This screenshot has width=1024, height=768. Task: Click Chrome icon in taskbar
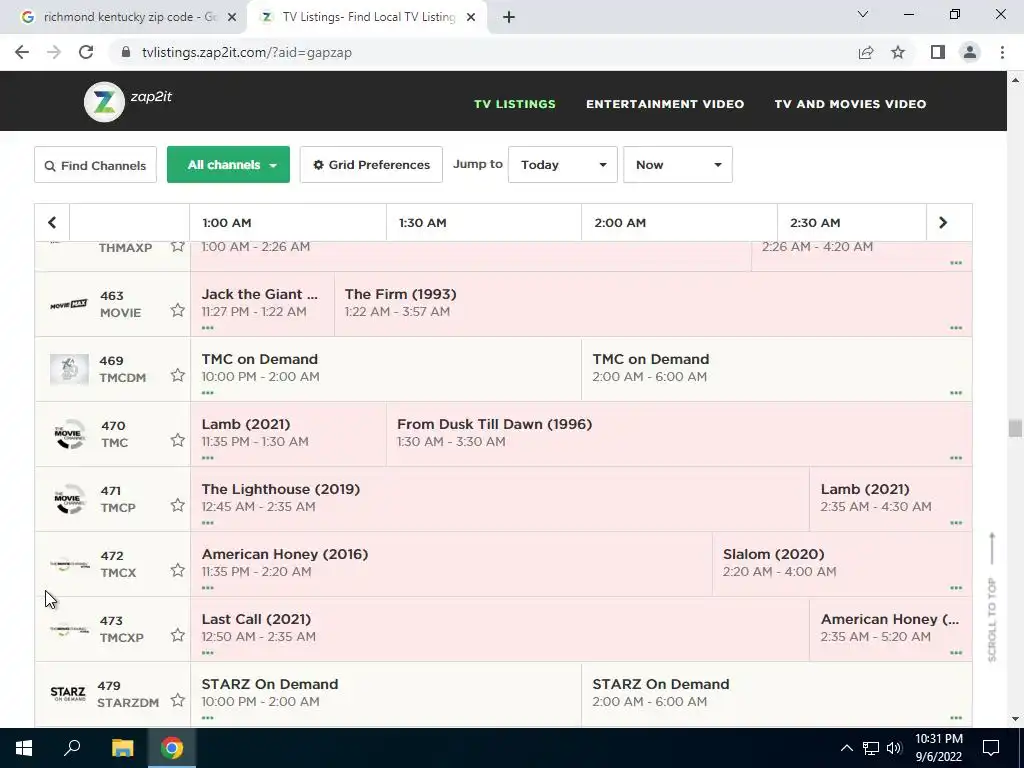pyautogui.click(x=172, y=748)
